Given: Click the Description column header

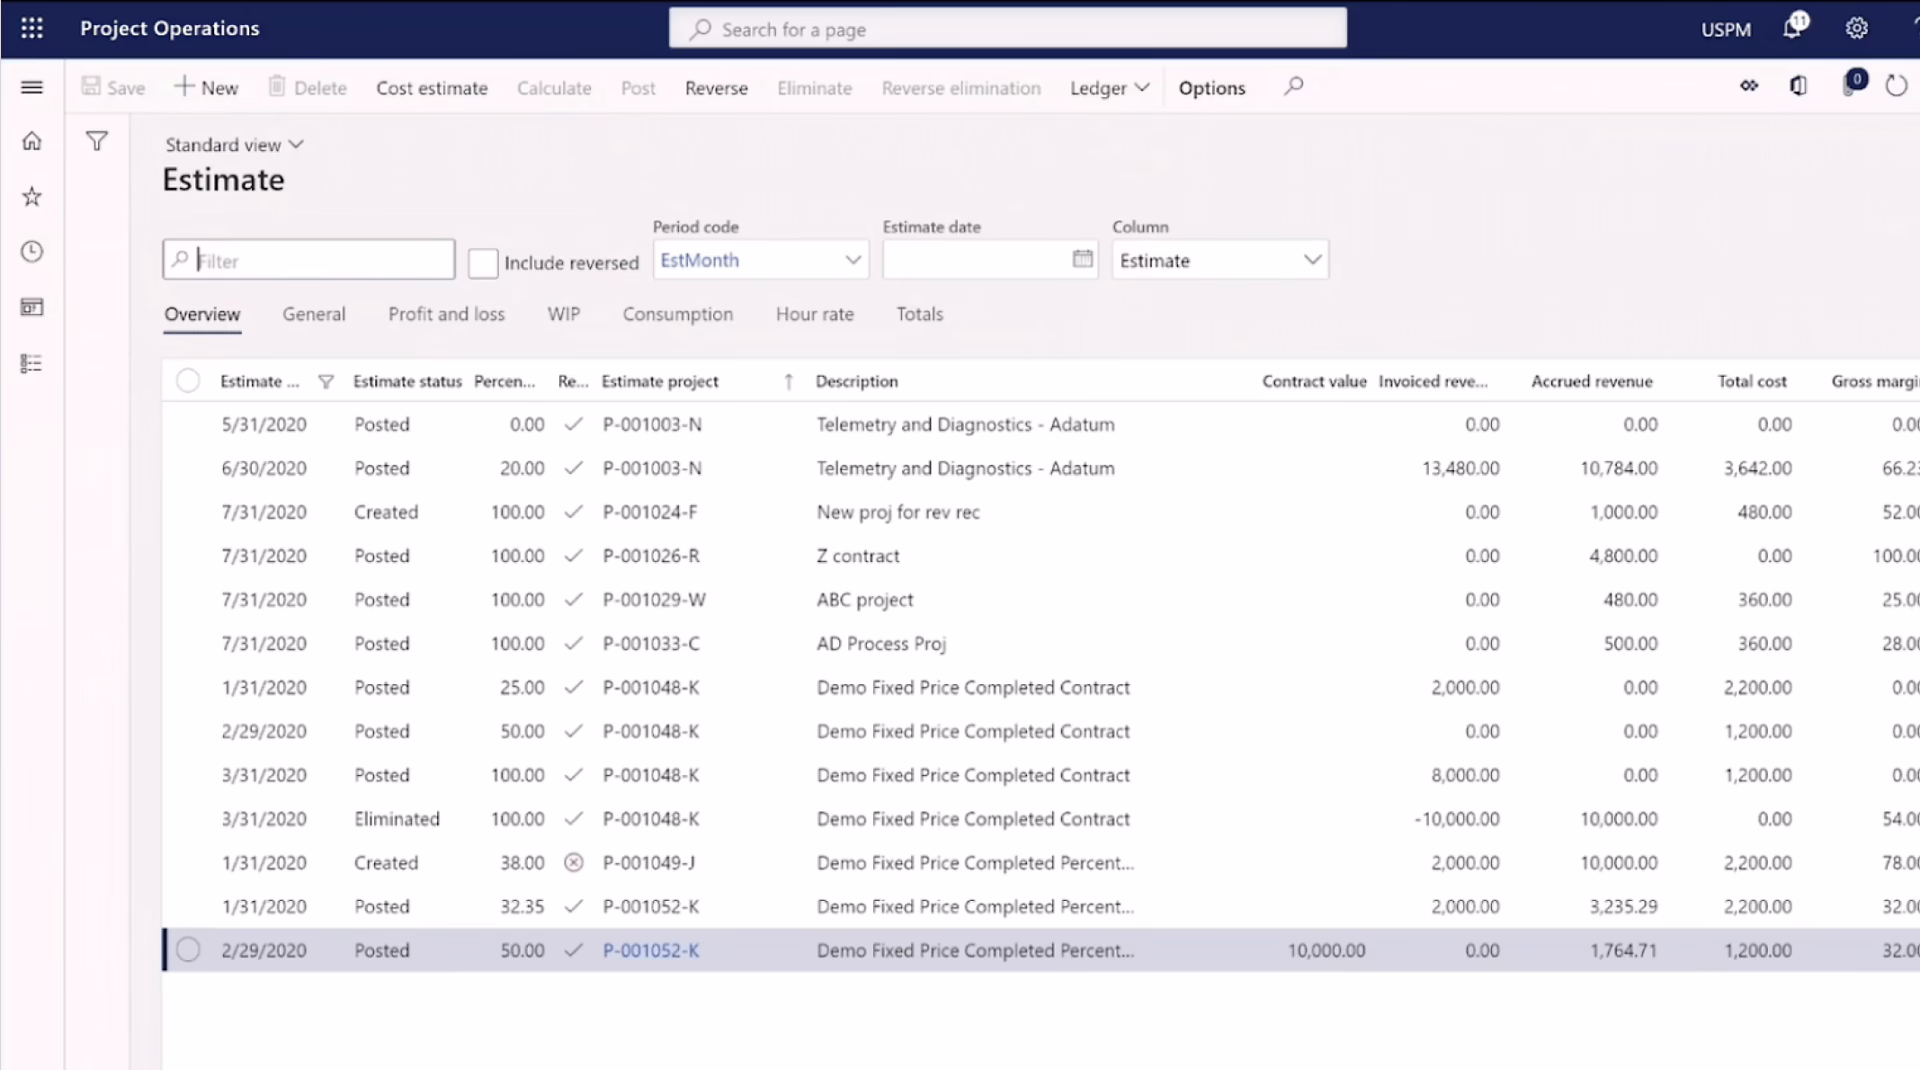Looking at the screenshot, I should click(x=857, y=381).
